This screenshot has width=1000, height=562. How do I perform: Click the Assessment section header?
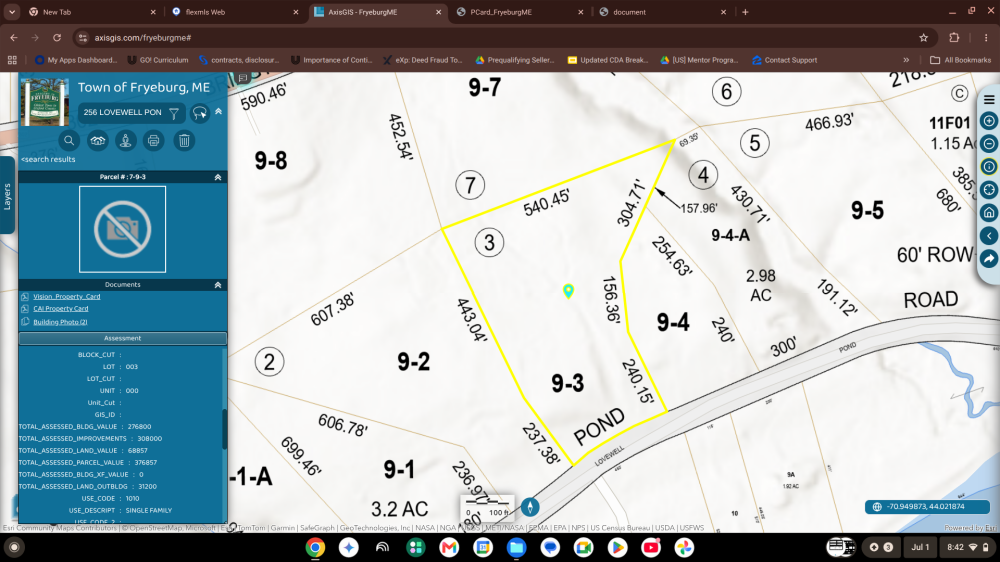122,338
